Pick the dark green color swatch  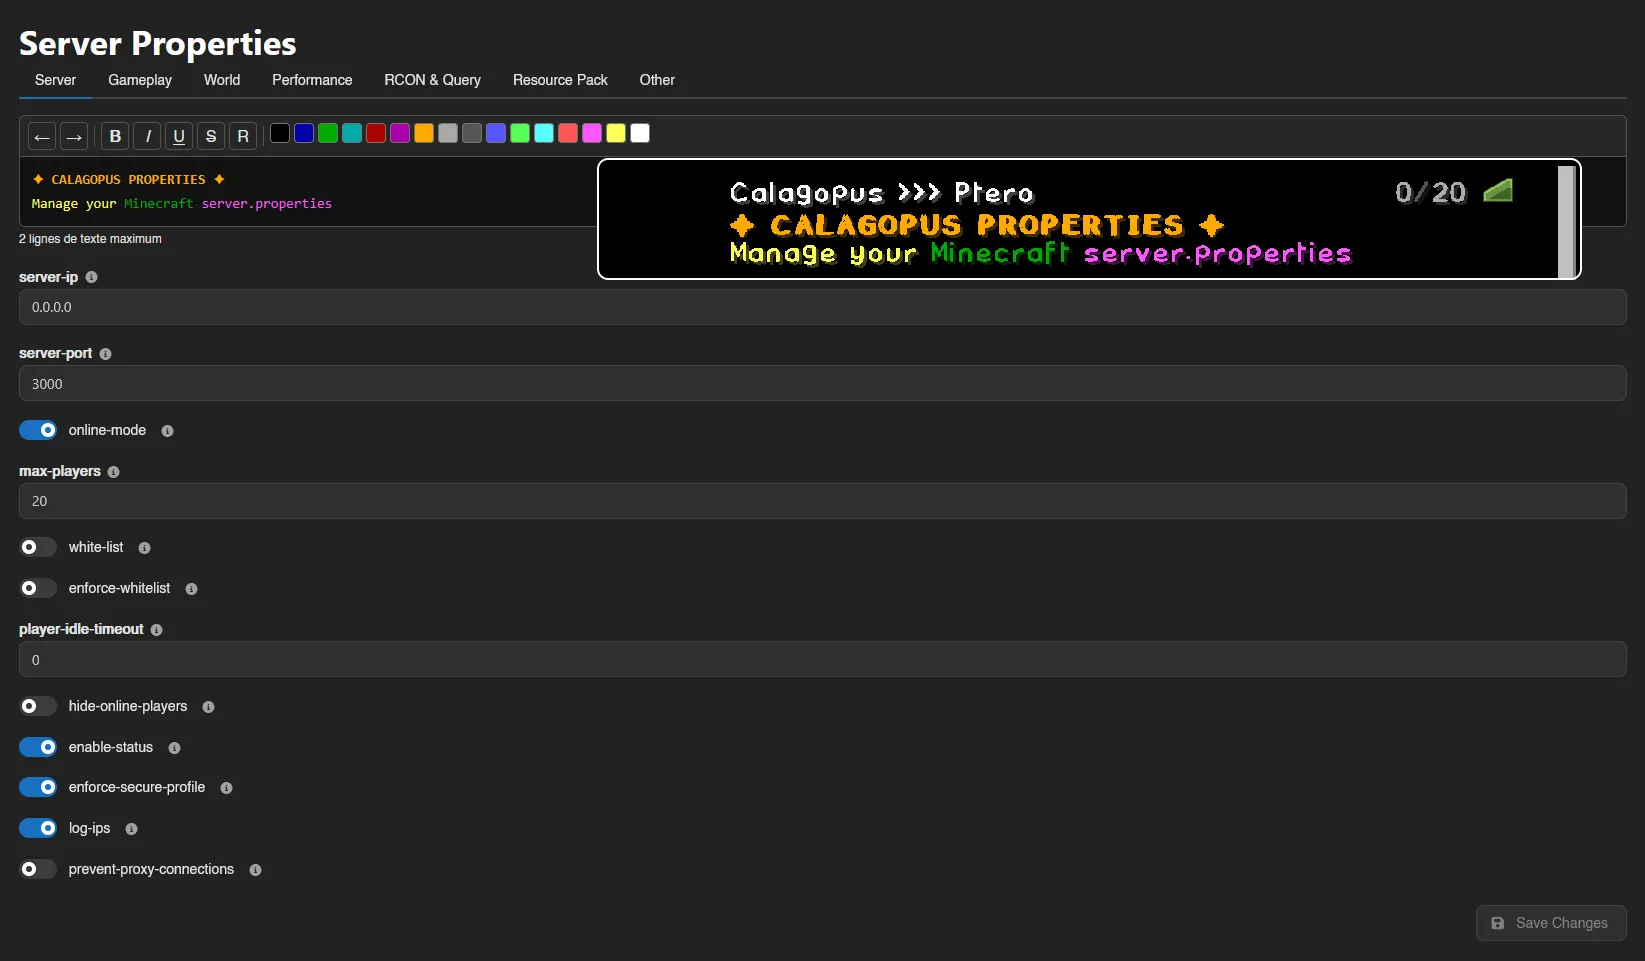(x=328, y=133)
